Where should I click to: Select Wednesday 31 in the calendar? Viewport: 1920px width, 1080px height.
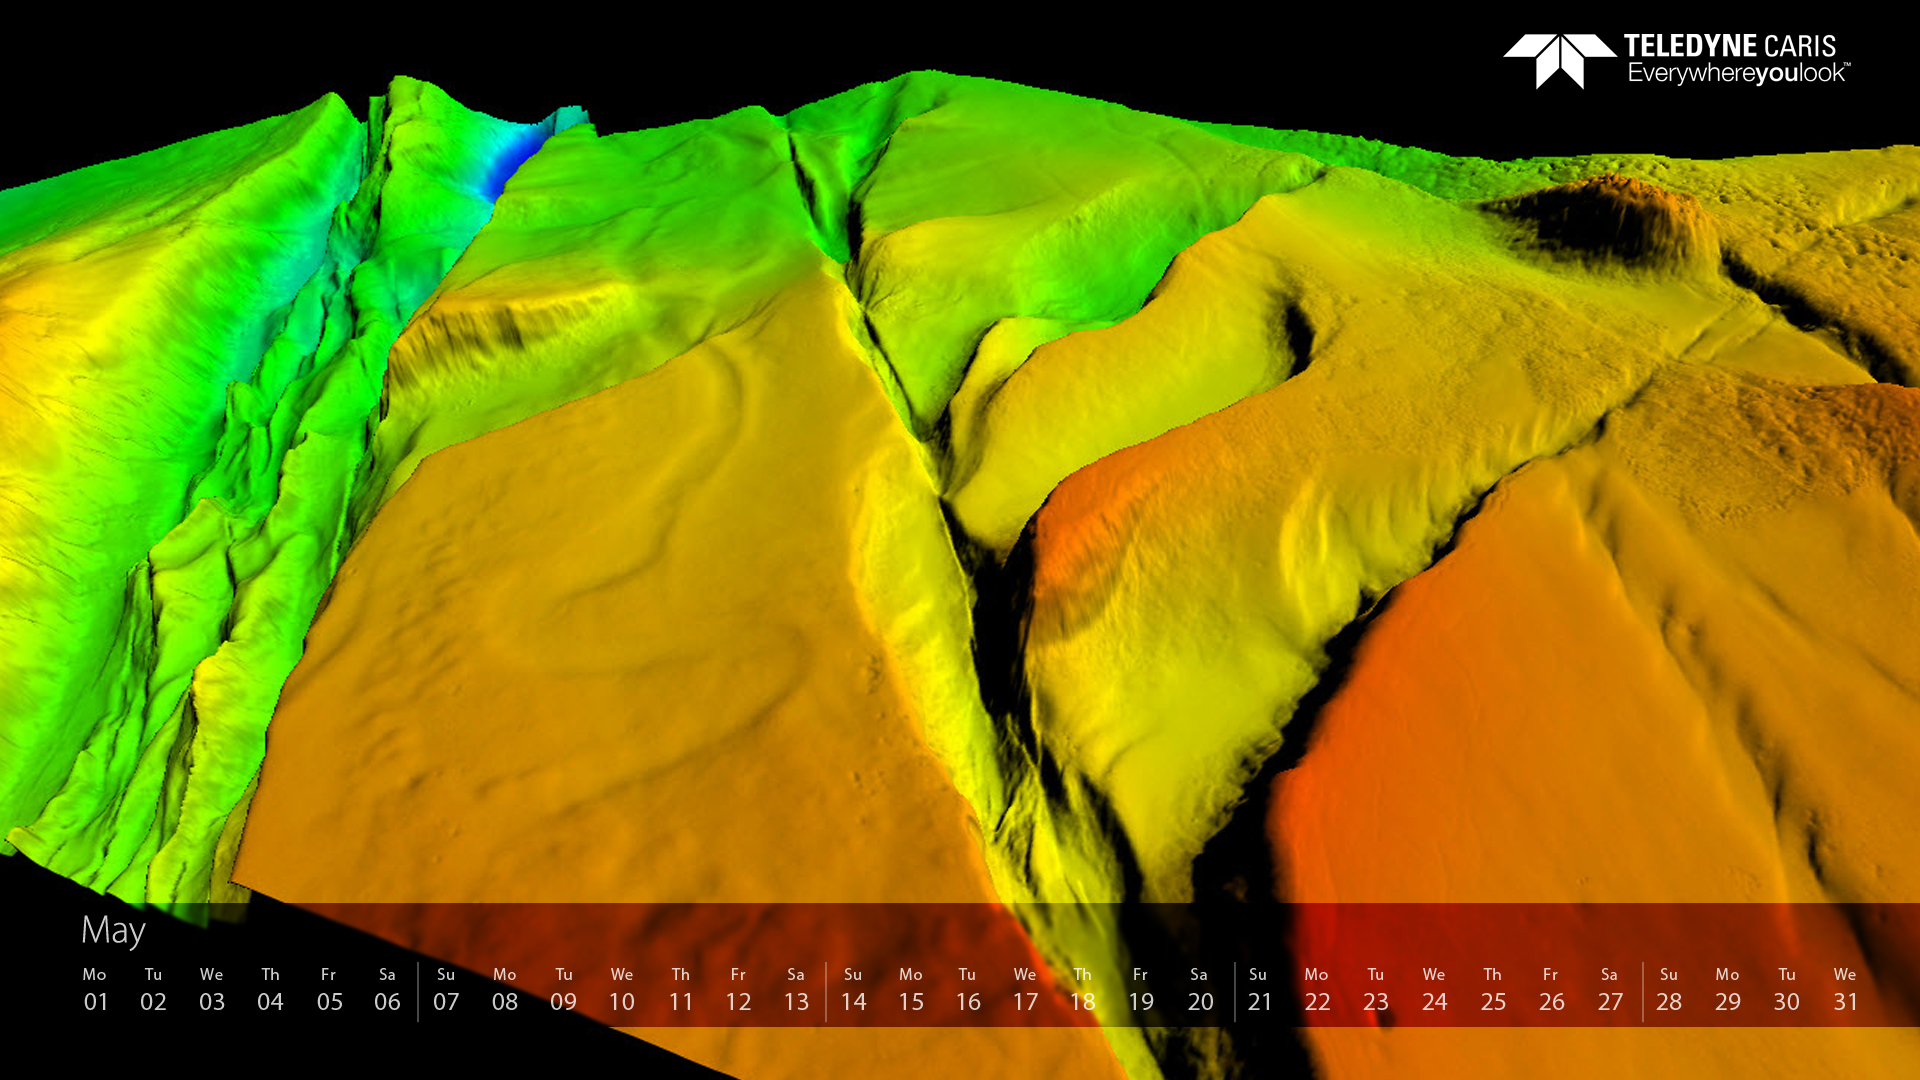(1846, 989)
